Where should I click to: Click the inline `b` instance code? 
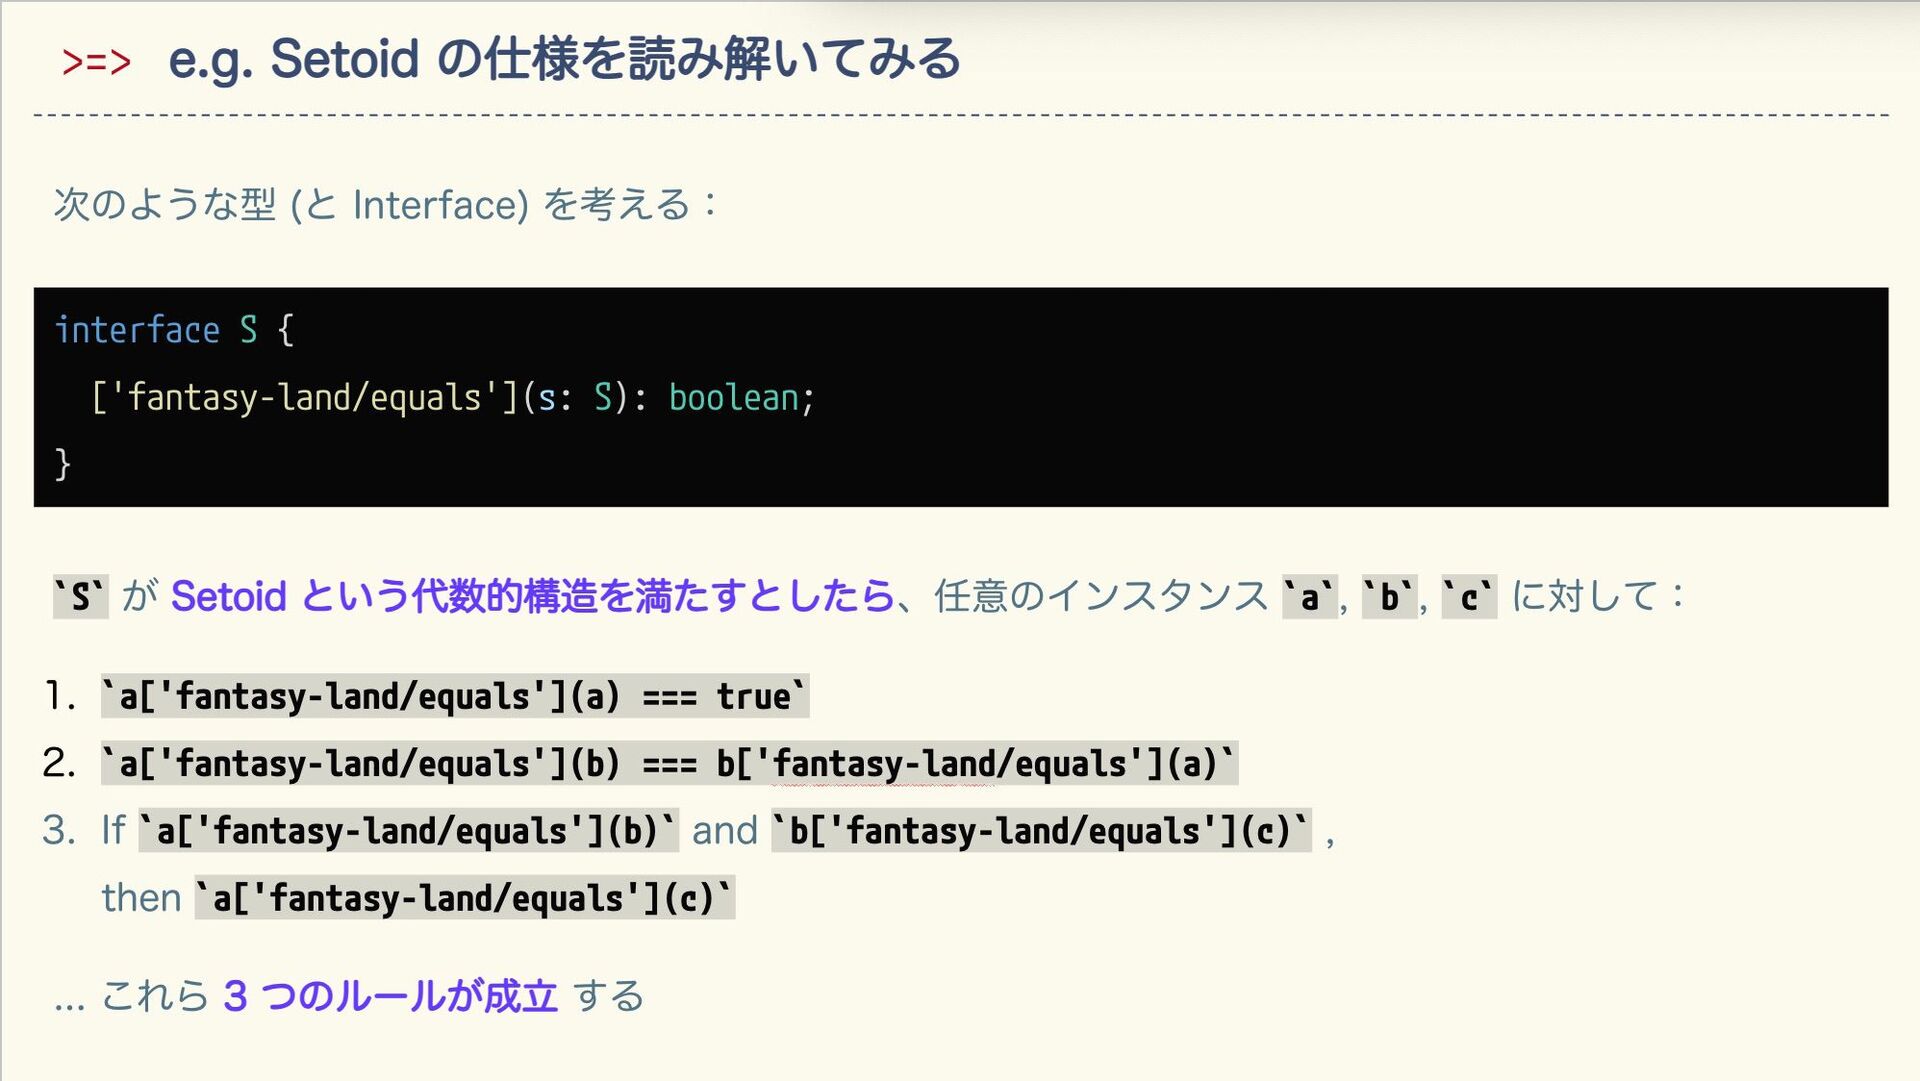1389,597
